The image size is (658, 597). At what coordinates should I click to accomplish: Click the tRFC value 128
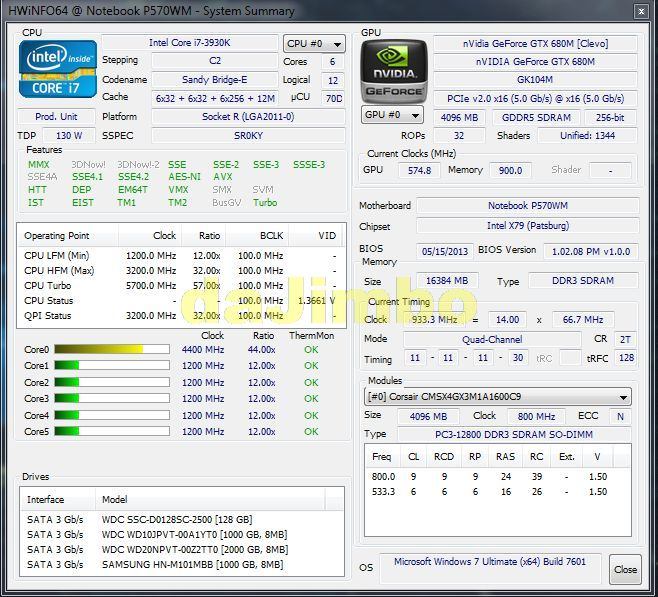click(626, 358)
